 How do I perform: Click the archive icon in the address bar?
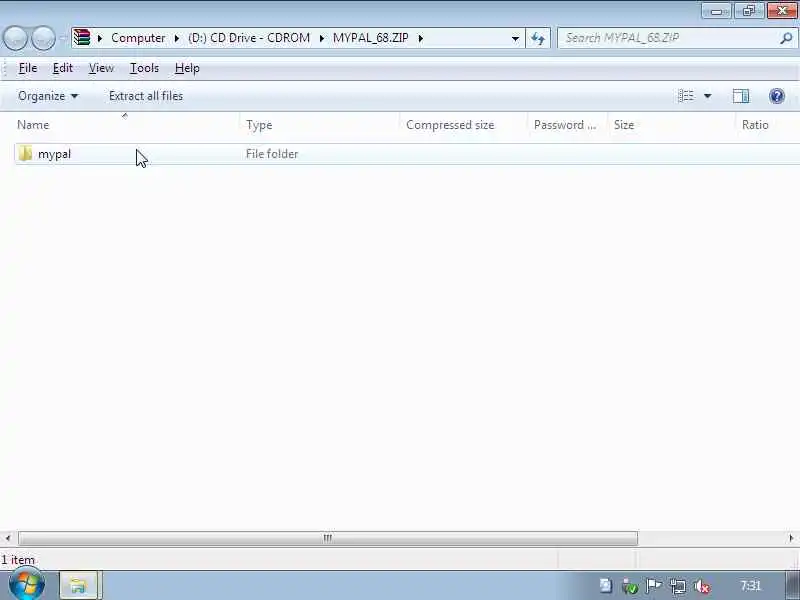click(82, 38)
